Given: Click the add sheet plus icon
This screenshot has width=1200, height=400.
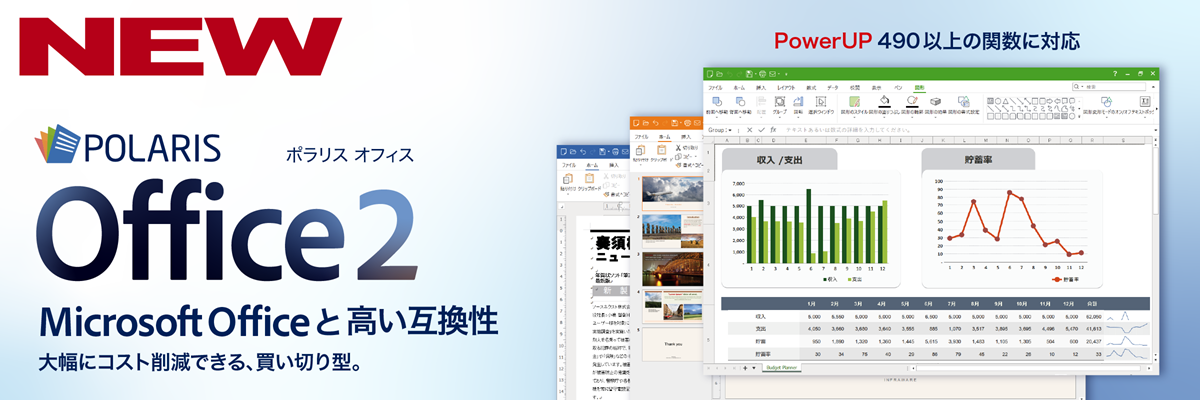Looking at the screenshot, I should pos(745,368).
